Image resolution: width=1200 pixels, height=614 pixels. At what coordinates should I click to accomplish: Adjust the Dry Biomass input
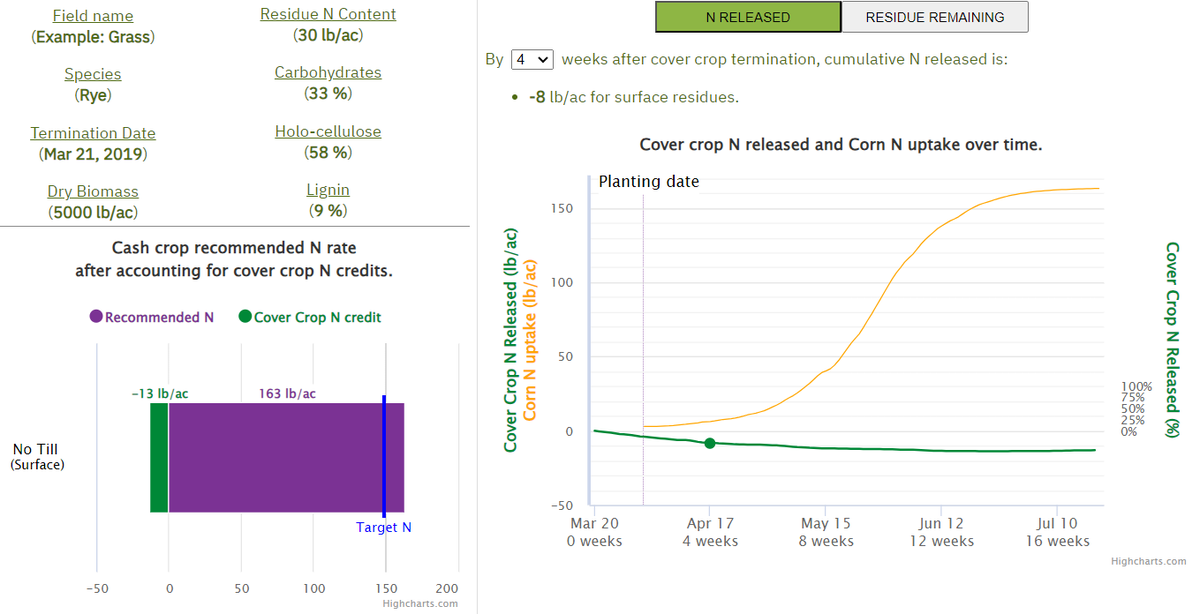93,190
